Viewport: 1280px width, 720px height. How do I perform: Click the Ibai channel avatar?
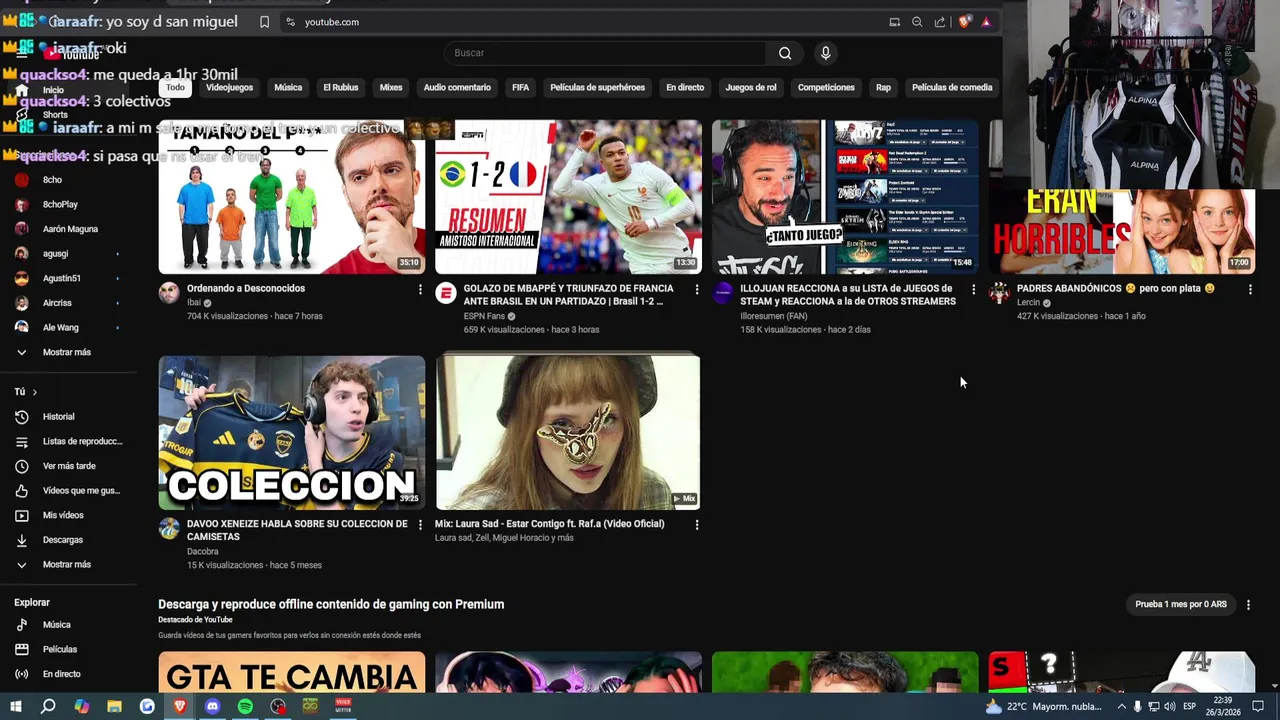[x=169, y=293]
